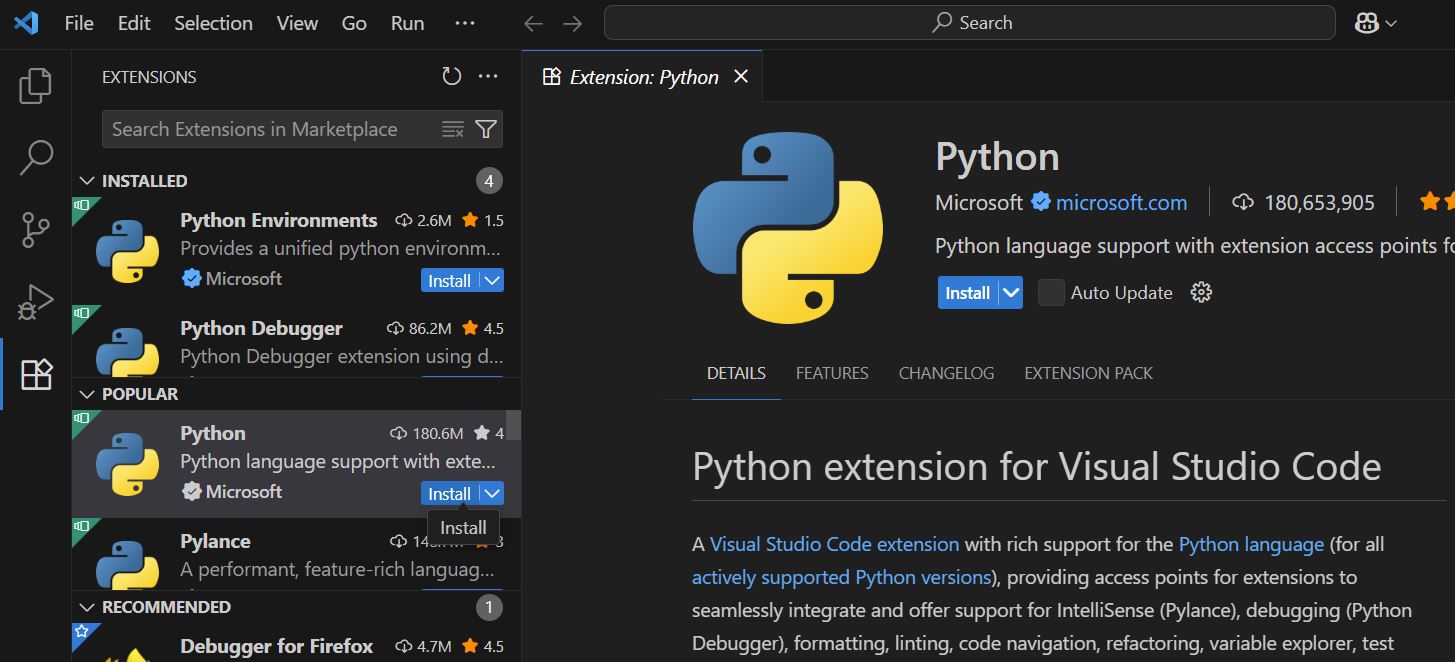Viewport: 1455px width, 662px height.
Task: Open the Copilot dropdown chevron
Action: click(x=1391, y=23)
